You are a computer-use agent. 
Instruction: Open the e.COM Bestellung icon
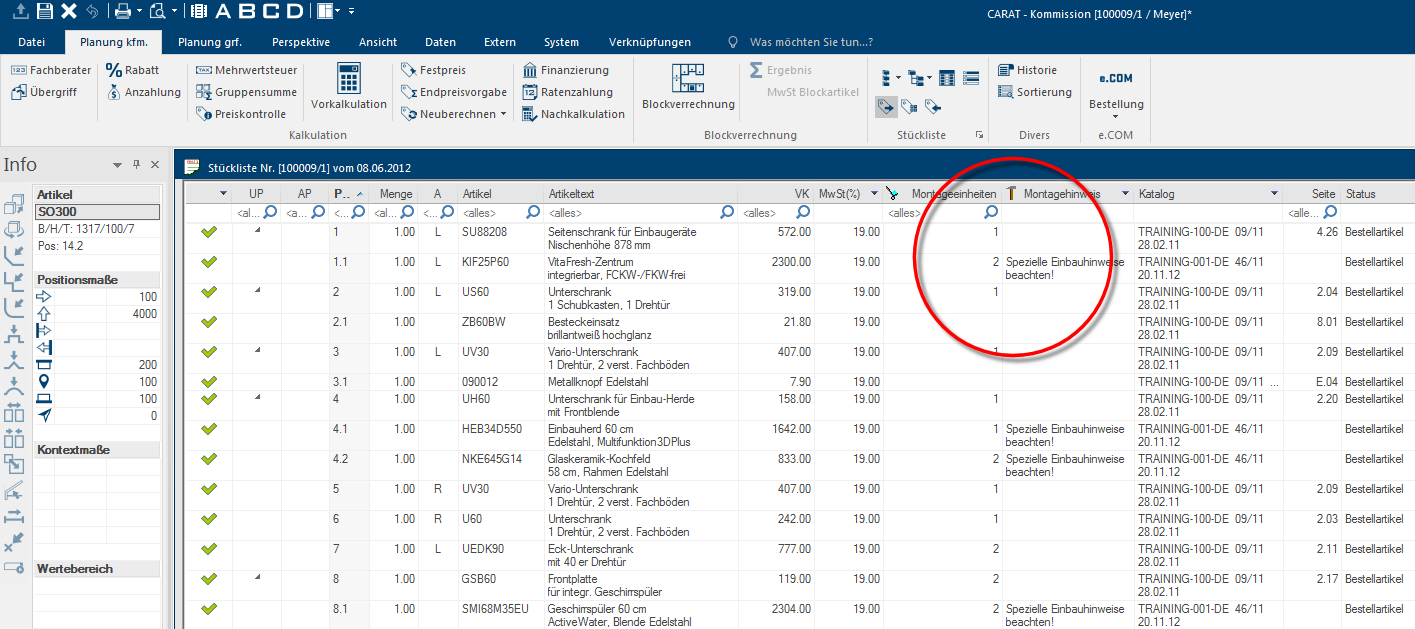pos(1115,79)
